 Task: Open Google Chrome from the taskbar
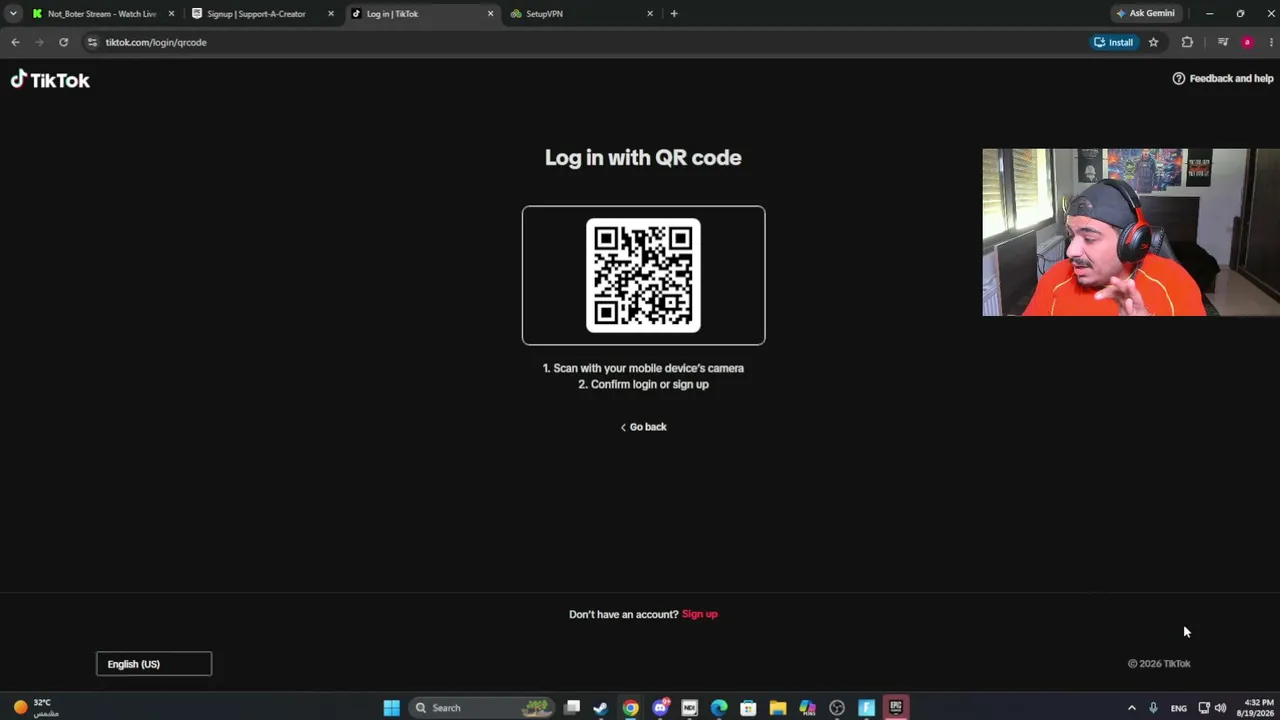coord(630,708)
